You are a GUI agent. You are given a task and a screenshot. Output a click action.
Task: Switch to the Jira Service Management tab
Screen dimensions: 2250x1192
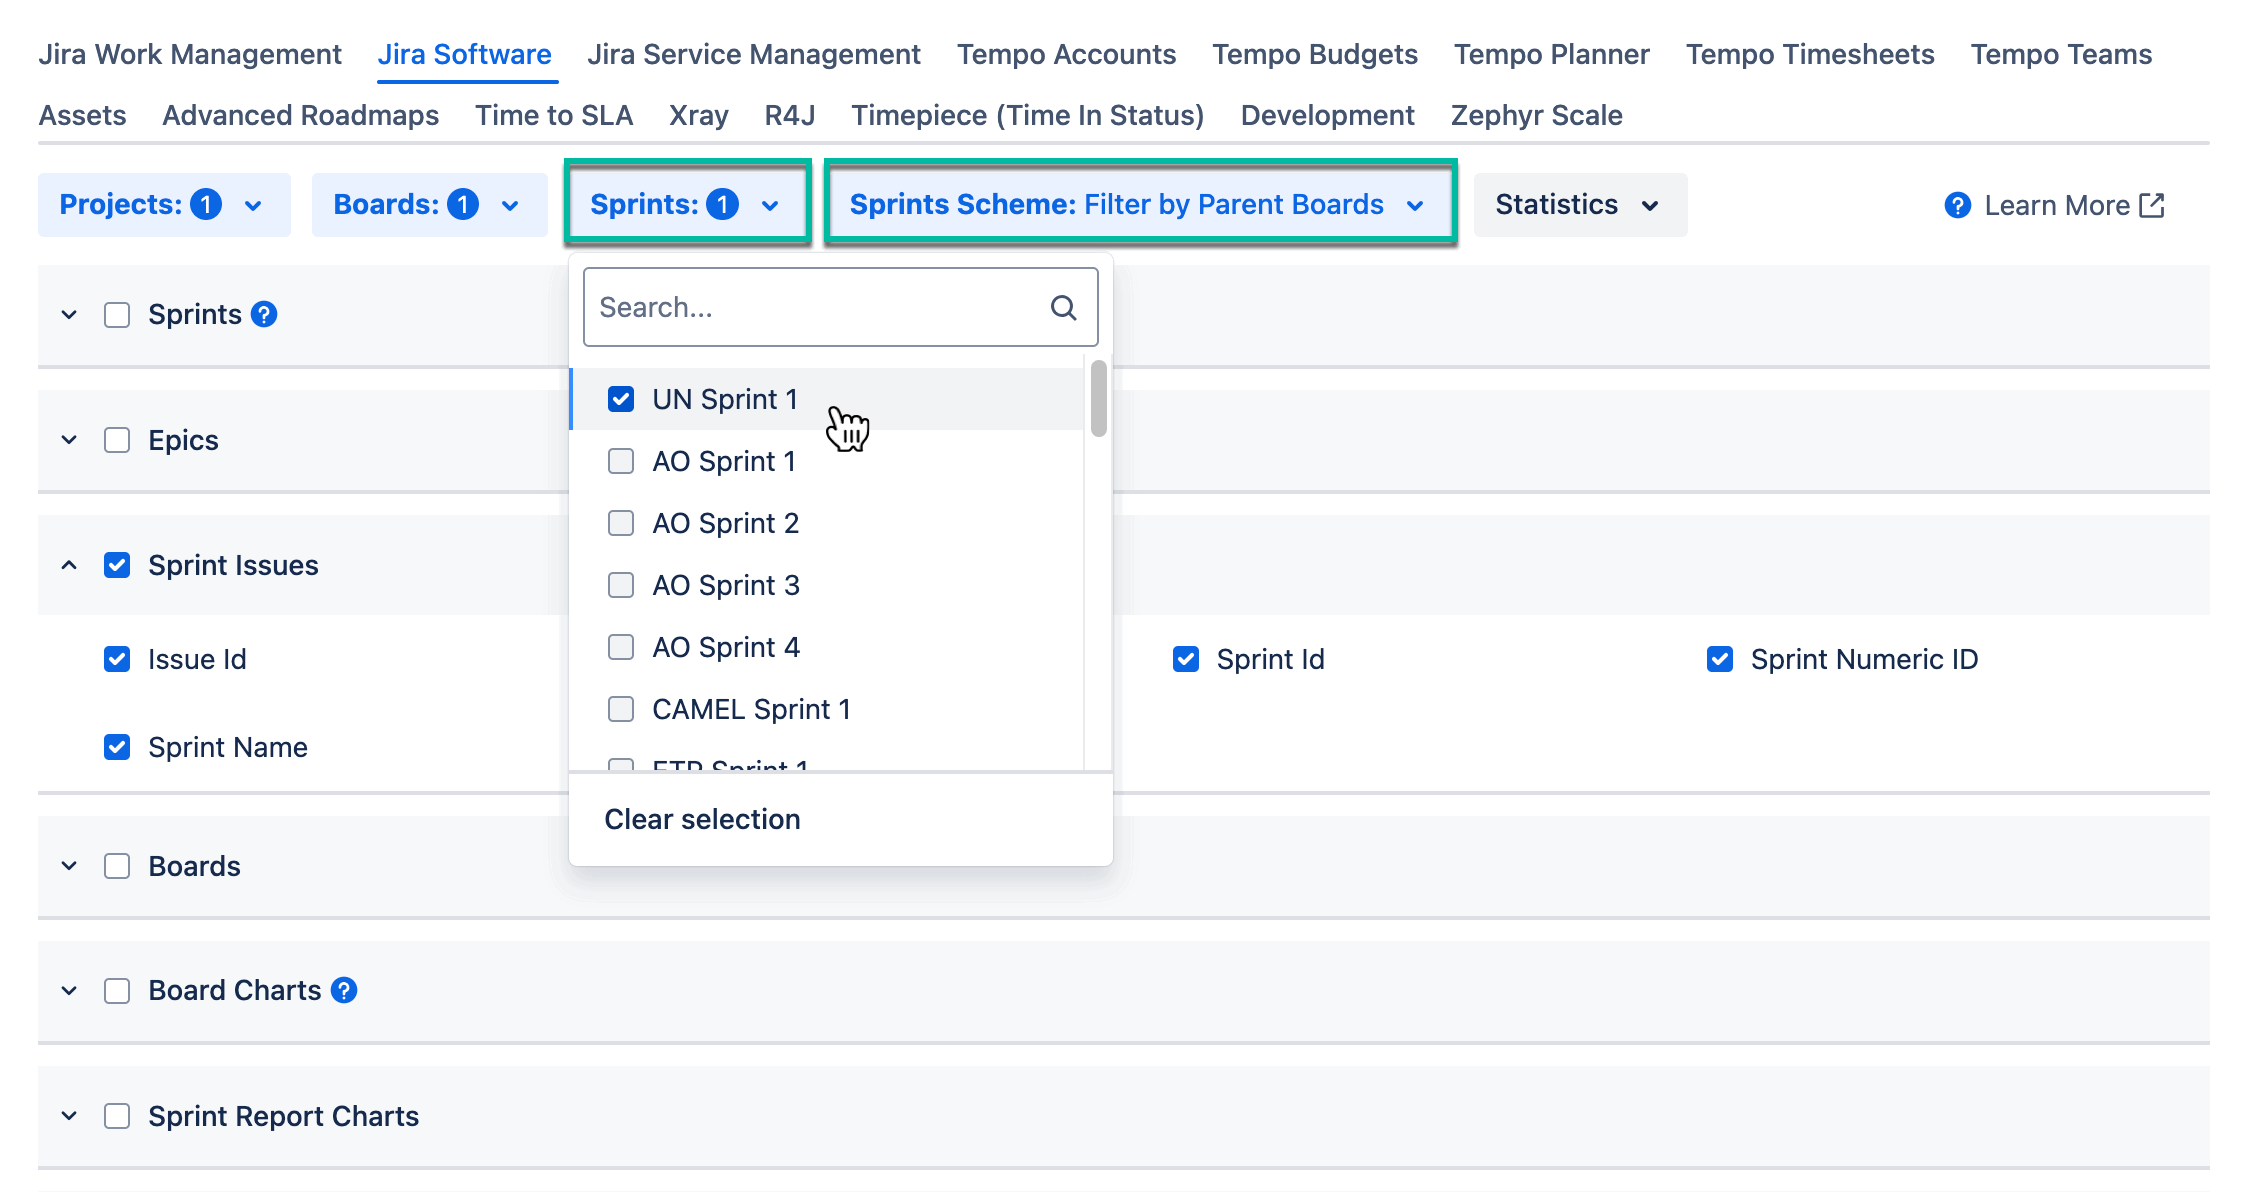click(754, 54)
